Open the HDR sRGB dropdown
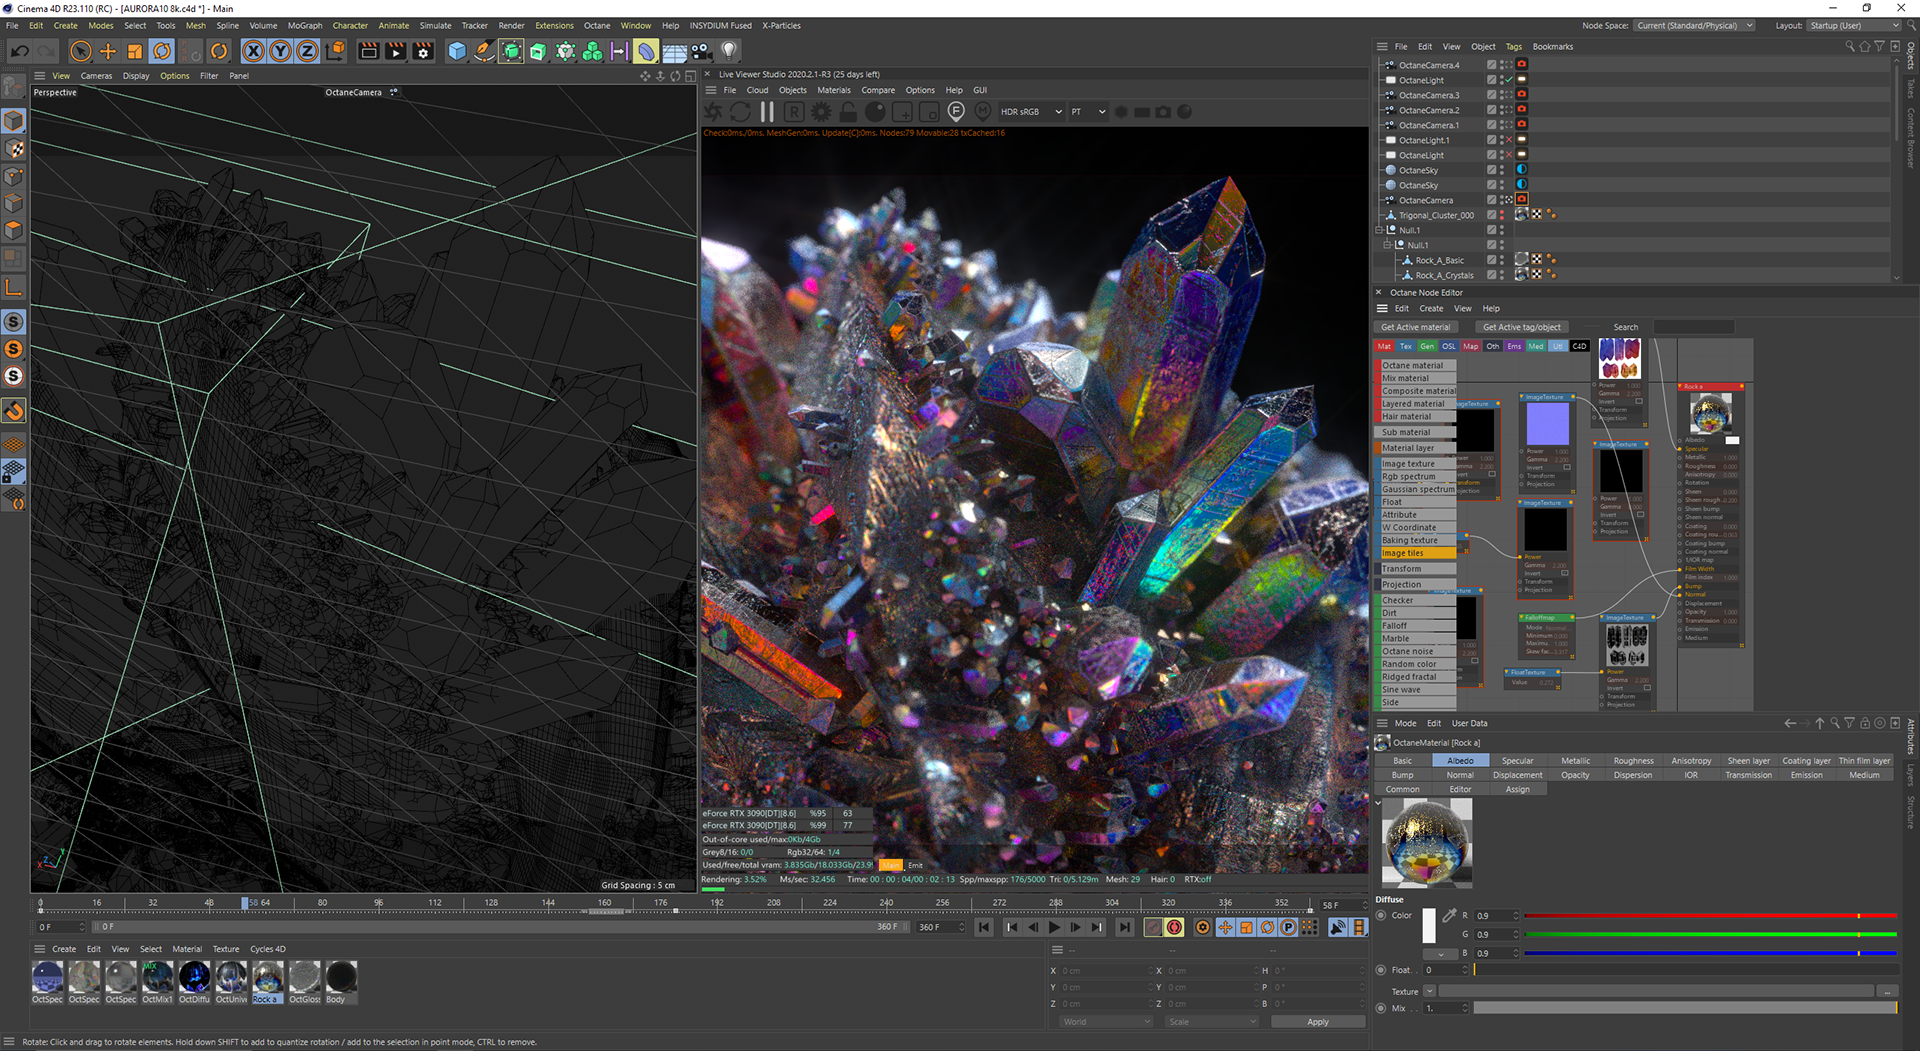The image size is (1920, 1051). point(1031,112)
